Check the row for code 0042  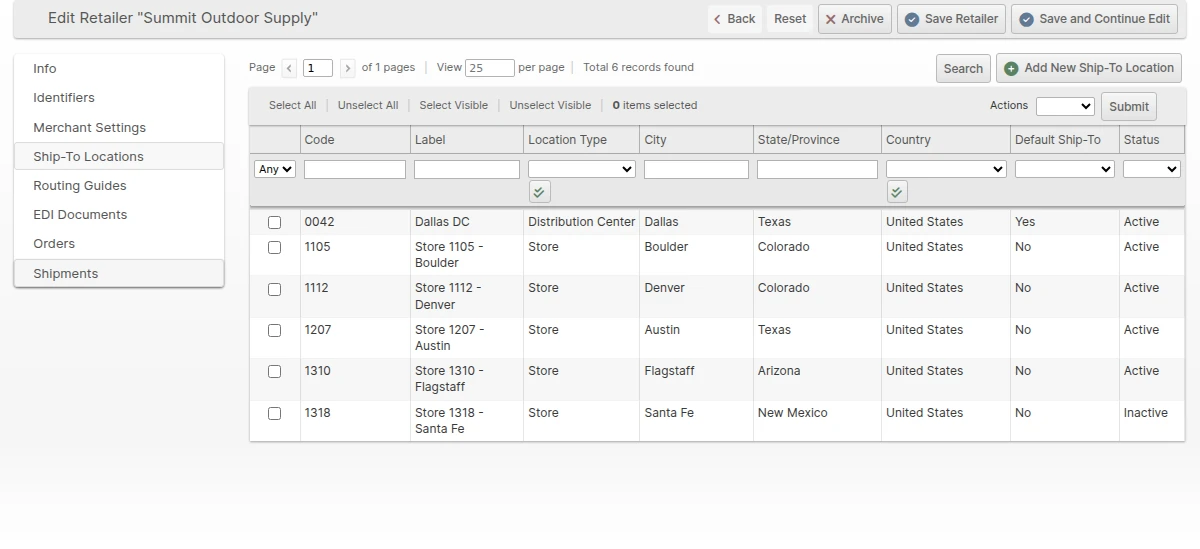pos(275,222)
